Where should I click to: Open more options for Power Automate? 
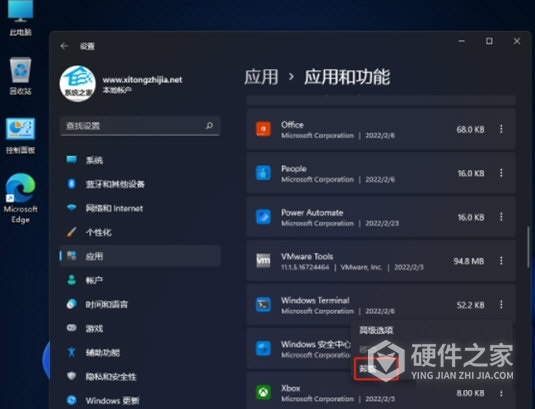click(x=501, y=217)
